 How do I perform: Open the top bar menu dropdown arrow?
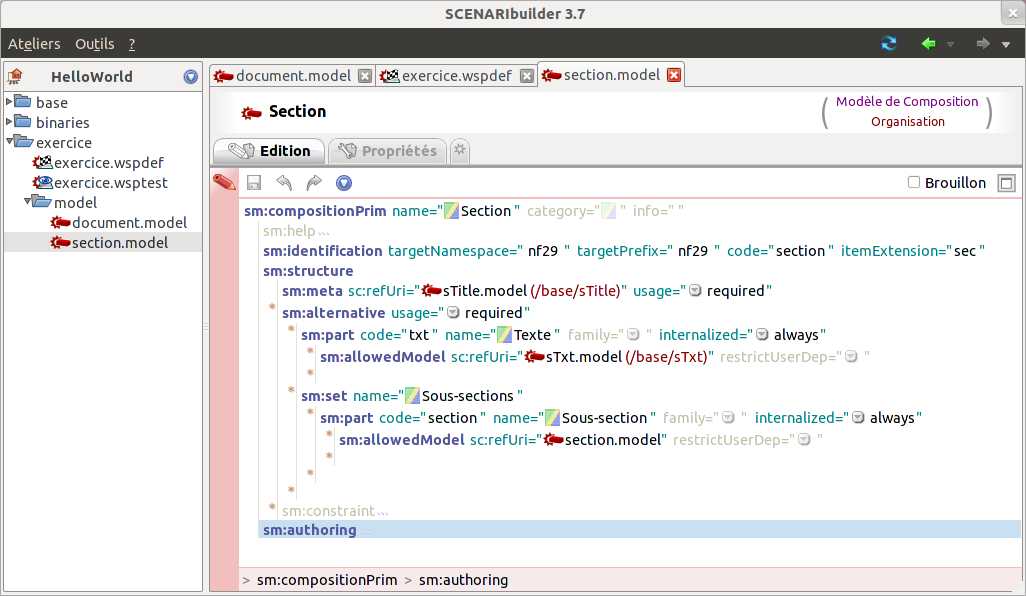click(1006, 44)
